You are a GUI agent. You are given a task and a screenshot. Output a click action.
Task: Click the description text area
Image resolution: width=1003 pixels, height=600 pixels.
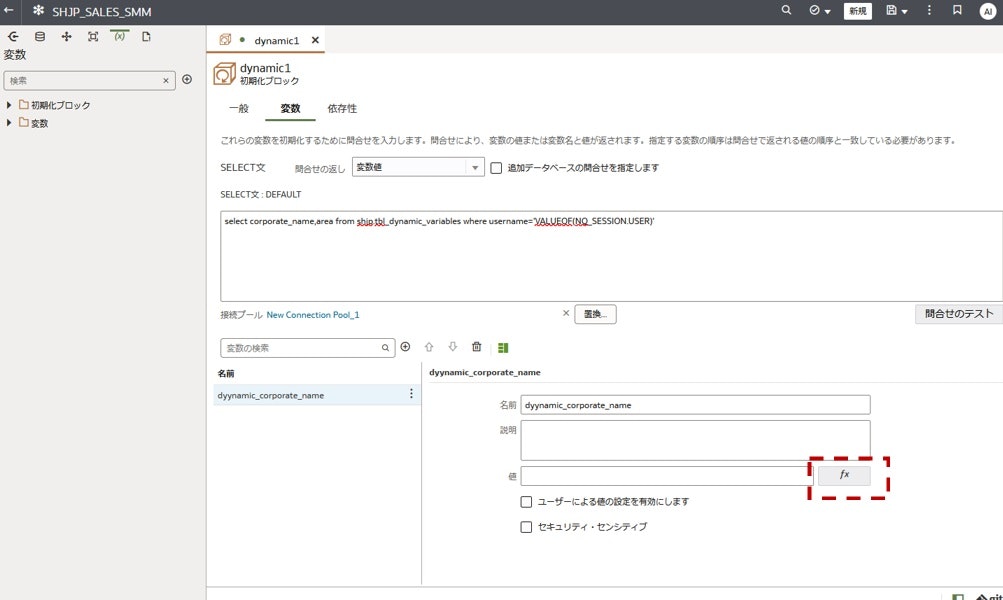coord(695,440)
